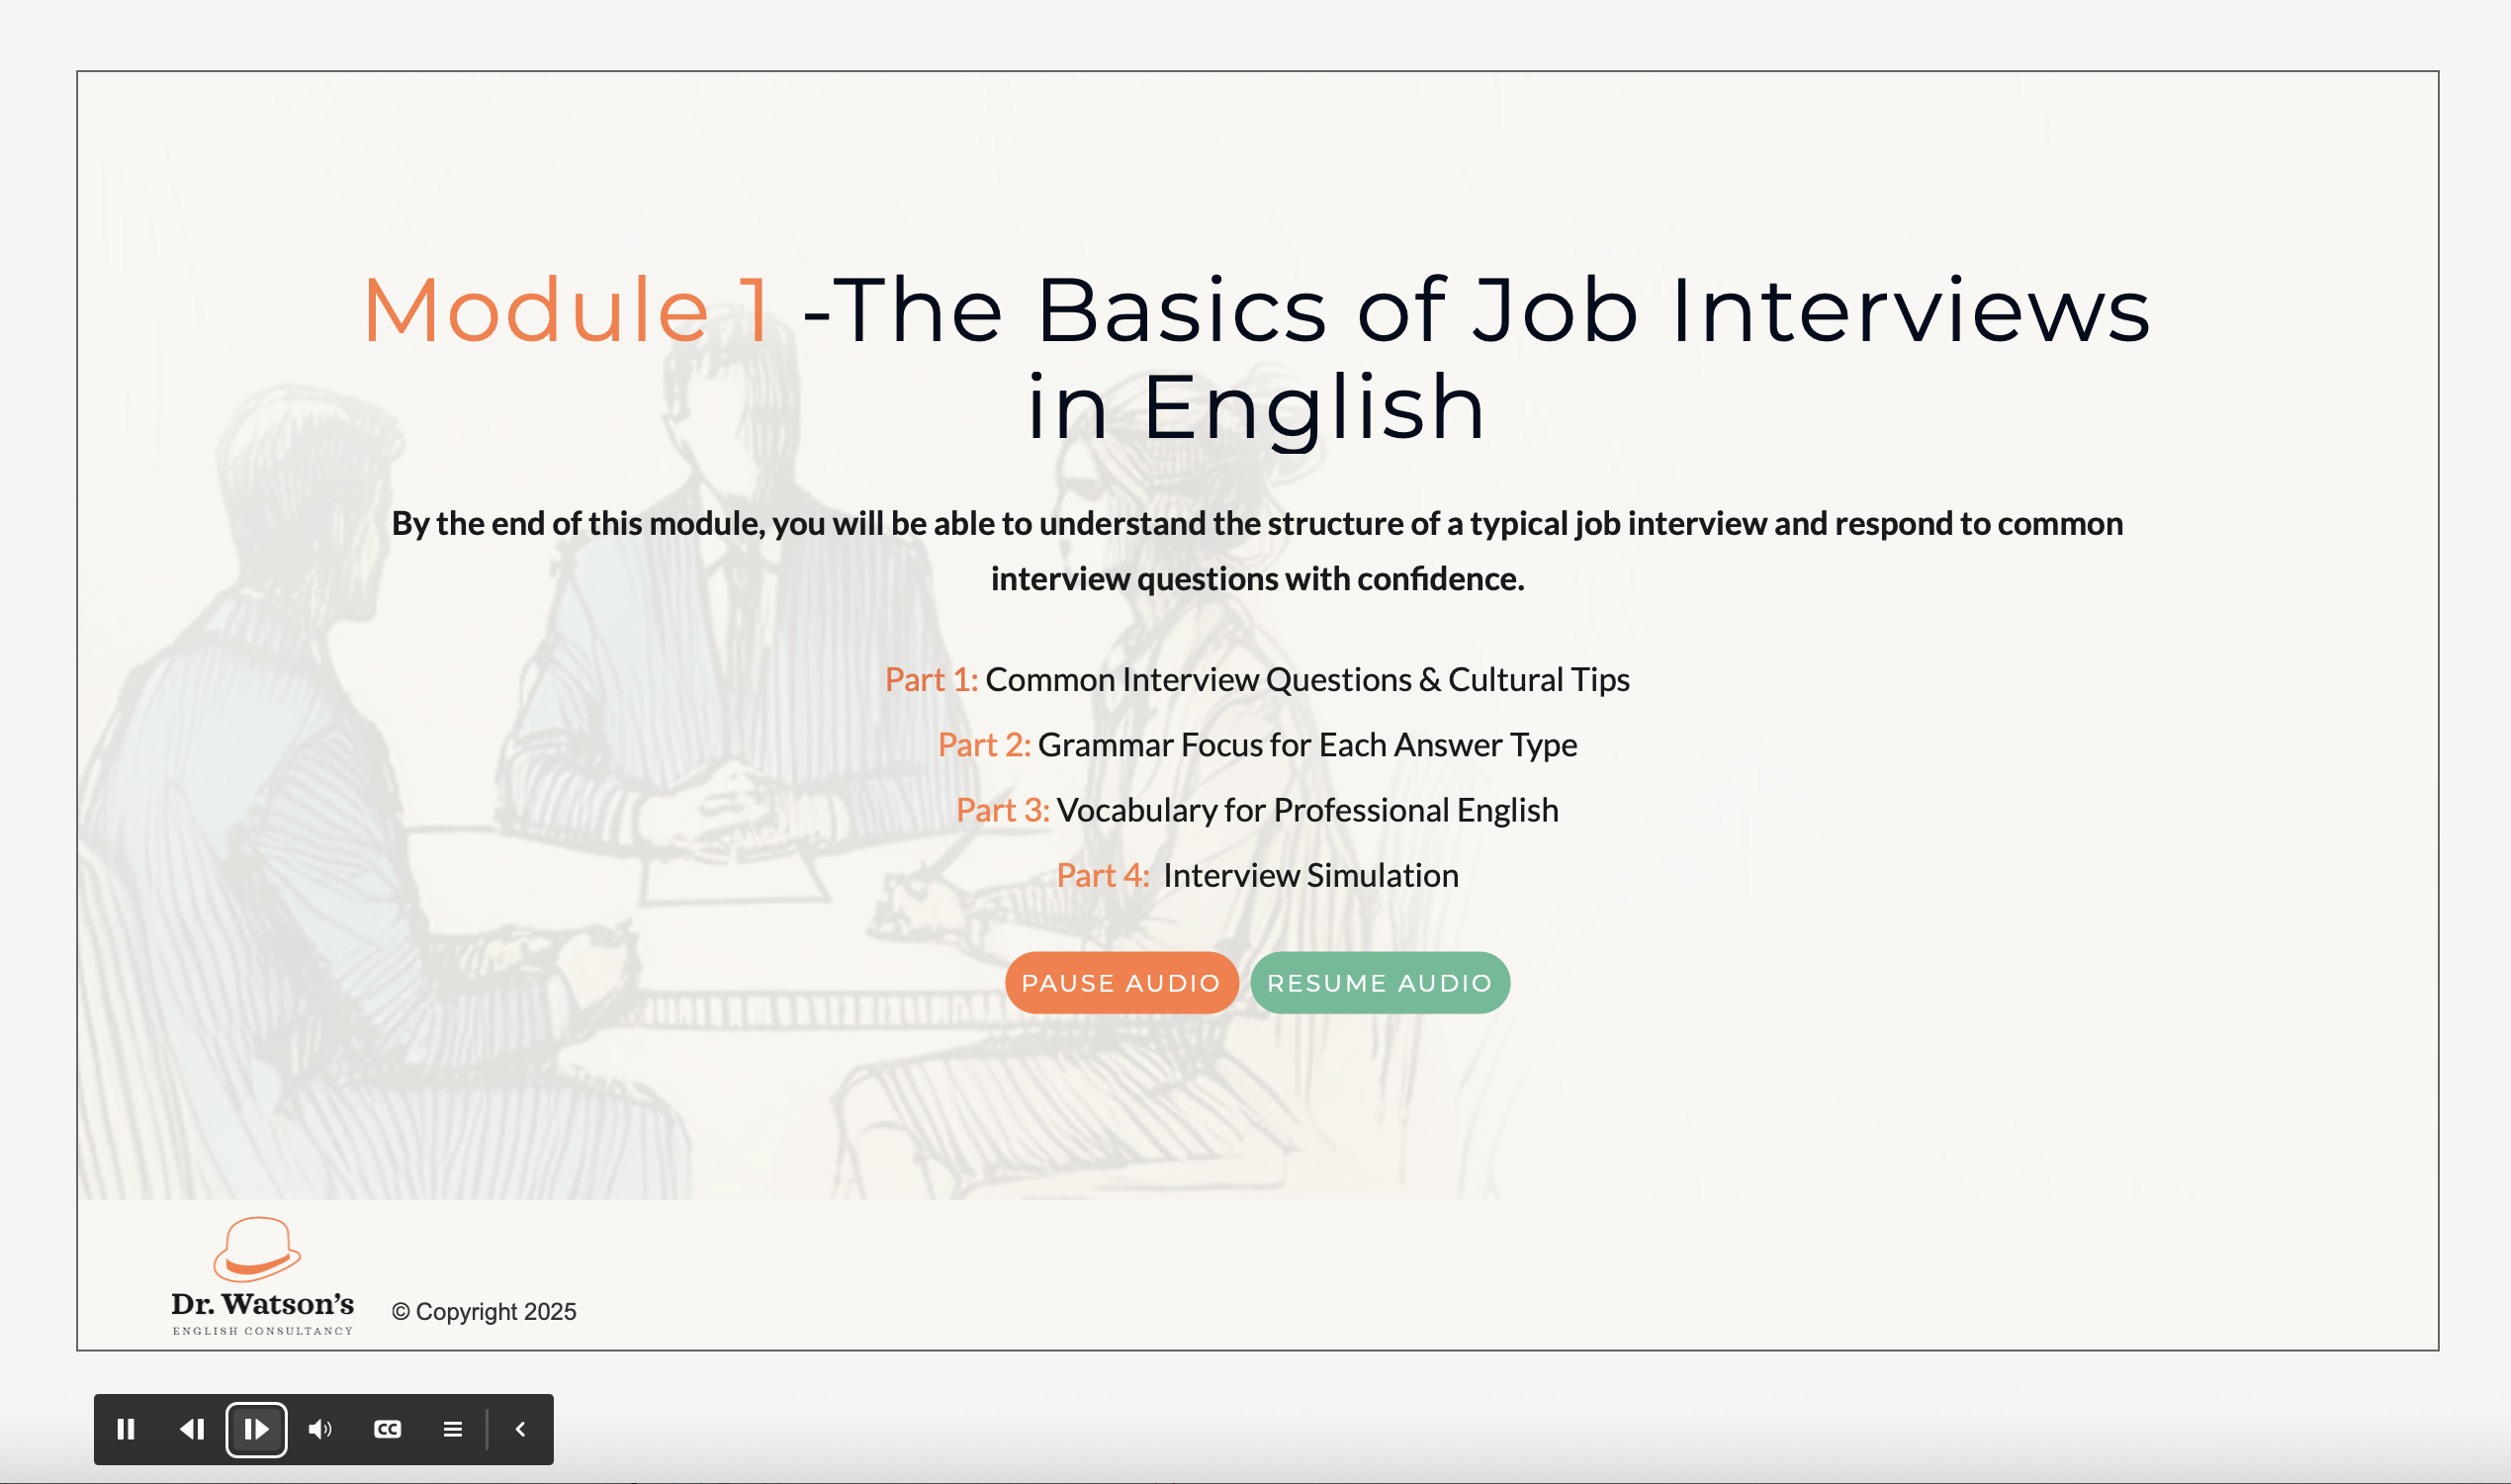The height and width of the screenshot is (1484, 2511).
Task: Toggle closed captions with the CC icon
Action: pos(387,1429)
